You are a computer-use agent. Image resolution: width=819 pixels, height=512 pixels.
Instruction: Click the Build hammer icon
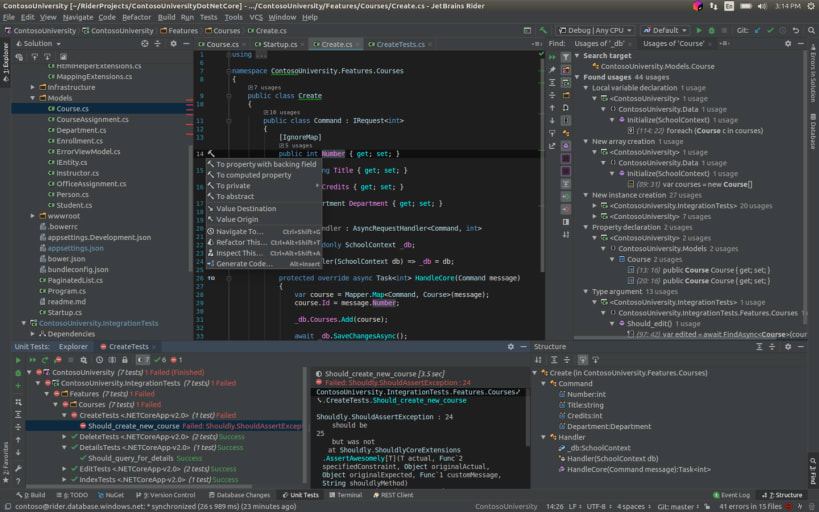[x=543, y=30]
